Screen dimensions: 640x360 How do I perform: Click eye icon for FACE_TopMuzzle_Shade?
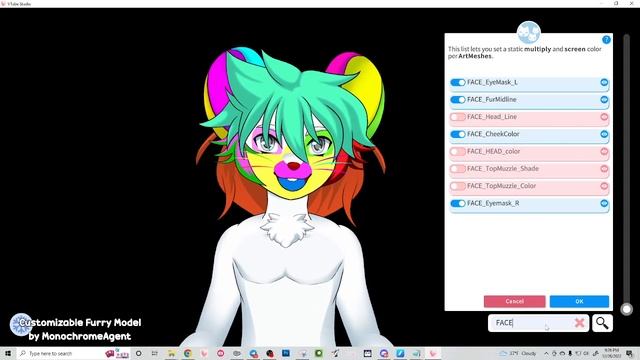604,169
